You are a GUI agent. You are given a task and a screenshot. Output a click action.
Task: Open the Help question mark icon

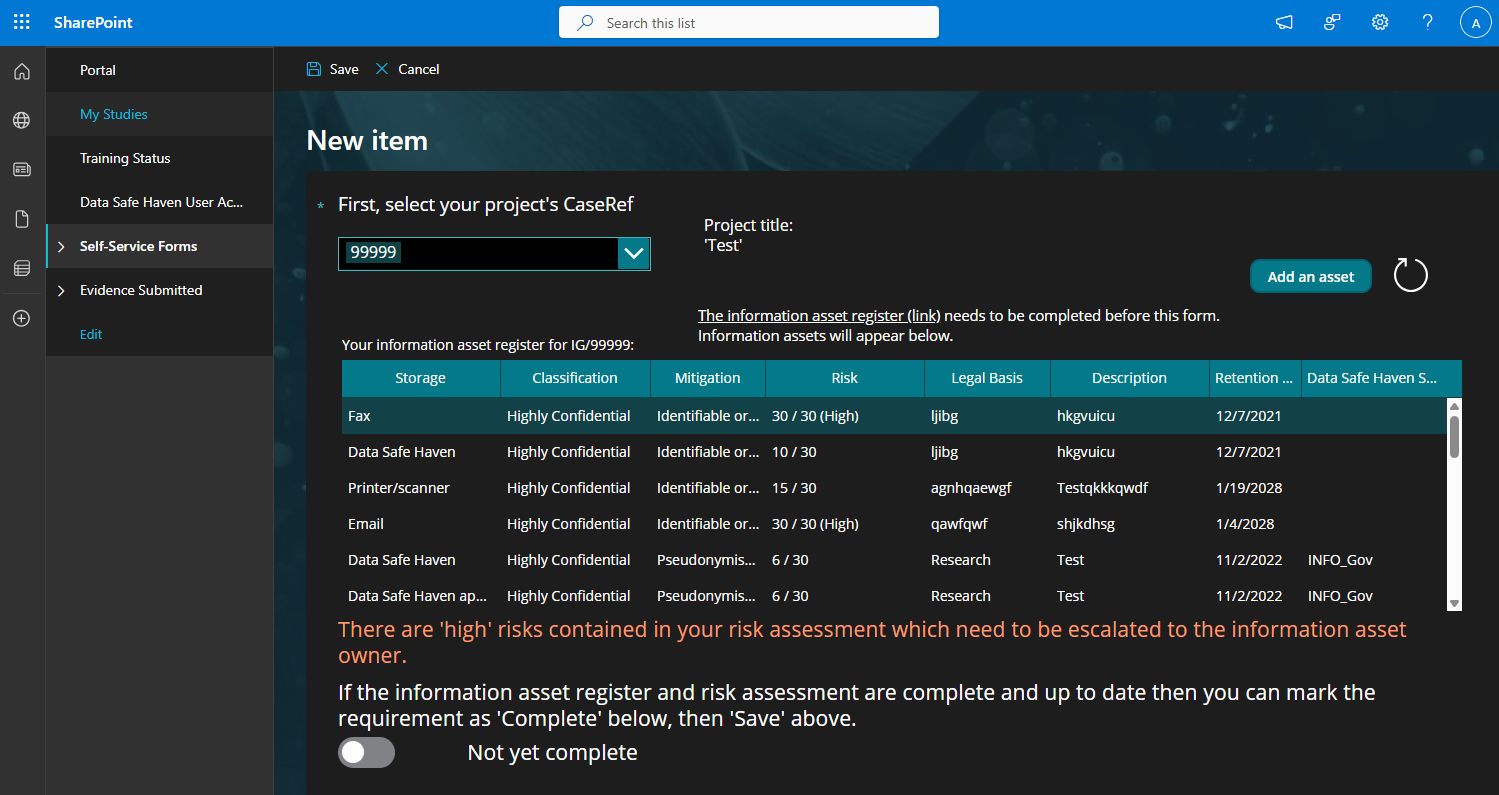(1428, 22)
